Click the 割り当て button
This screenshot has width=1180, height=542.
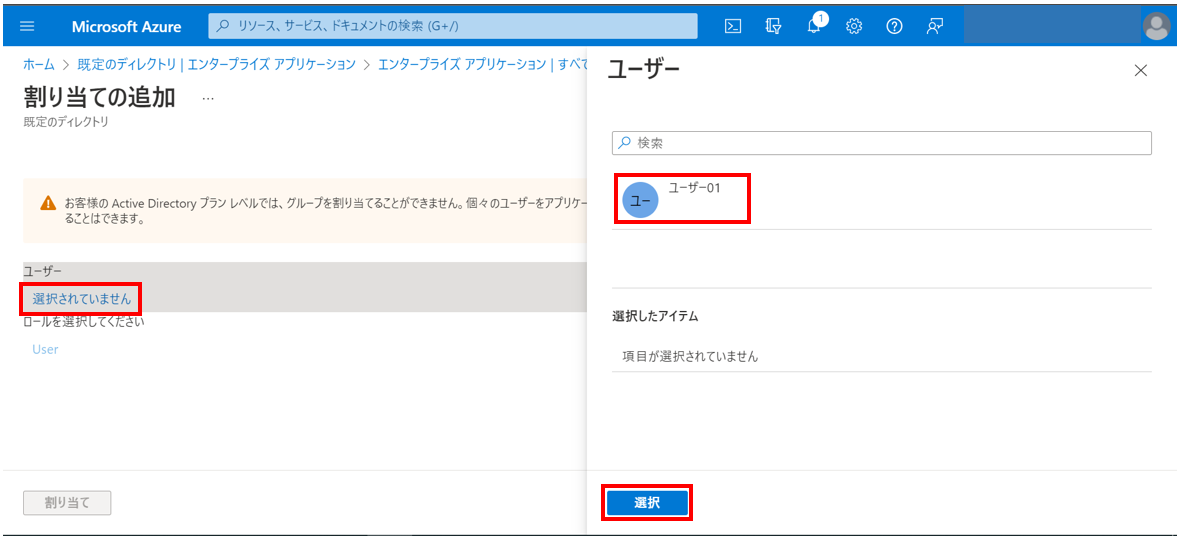click(x=67, y=503)
